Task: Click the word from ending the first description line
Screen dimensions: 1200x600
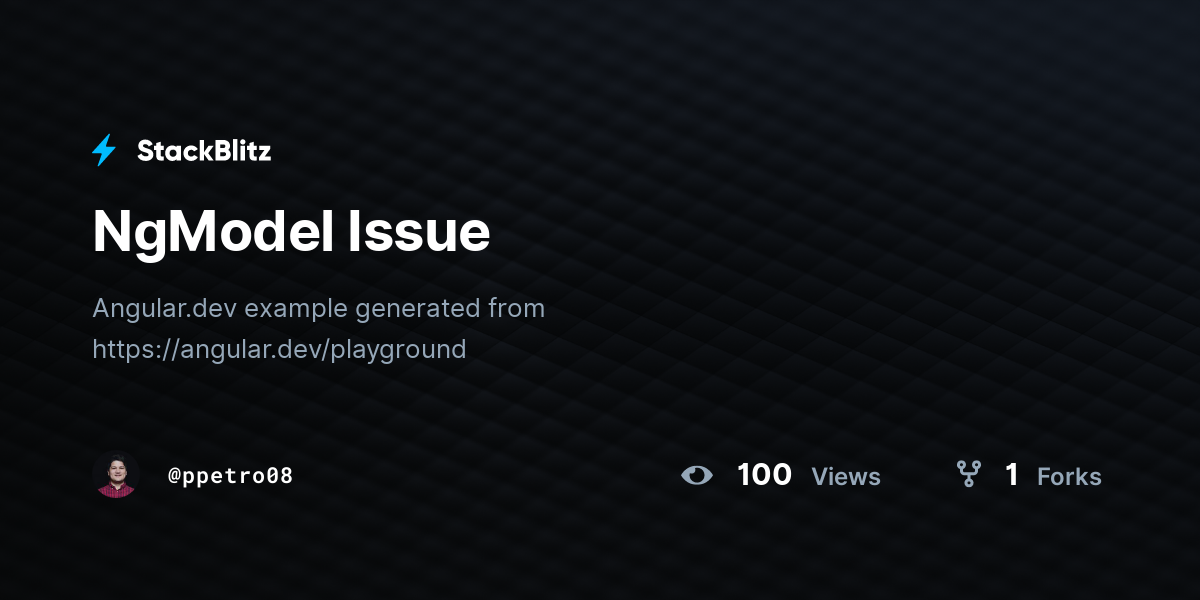Action: (516, 308)
